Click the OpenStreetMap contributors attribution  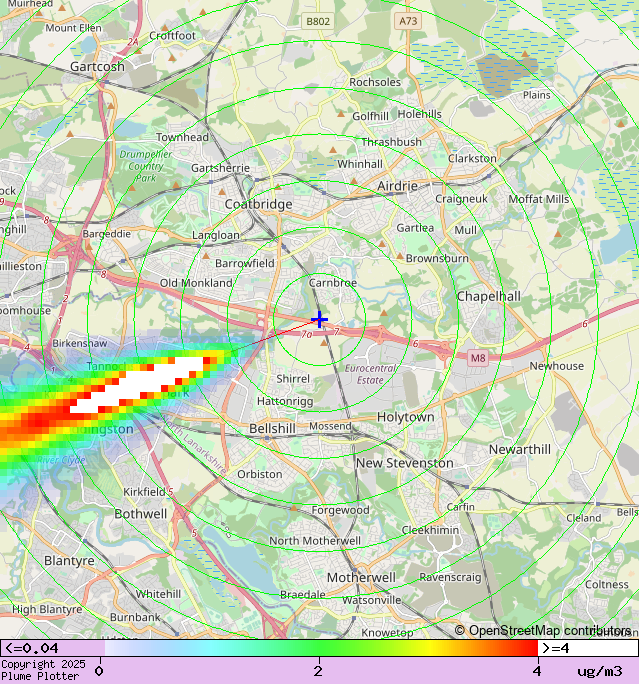[x=543, y=630]
